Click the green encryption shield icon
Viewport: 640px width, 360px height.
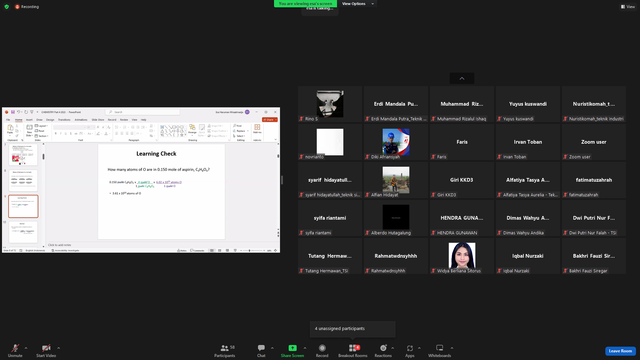pos(7,7)
